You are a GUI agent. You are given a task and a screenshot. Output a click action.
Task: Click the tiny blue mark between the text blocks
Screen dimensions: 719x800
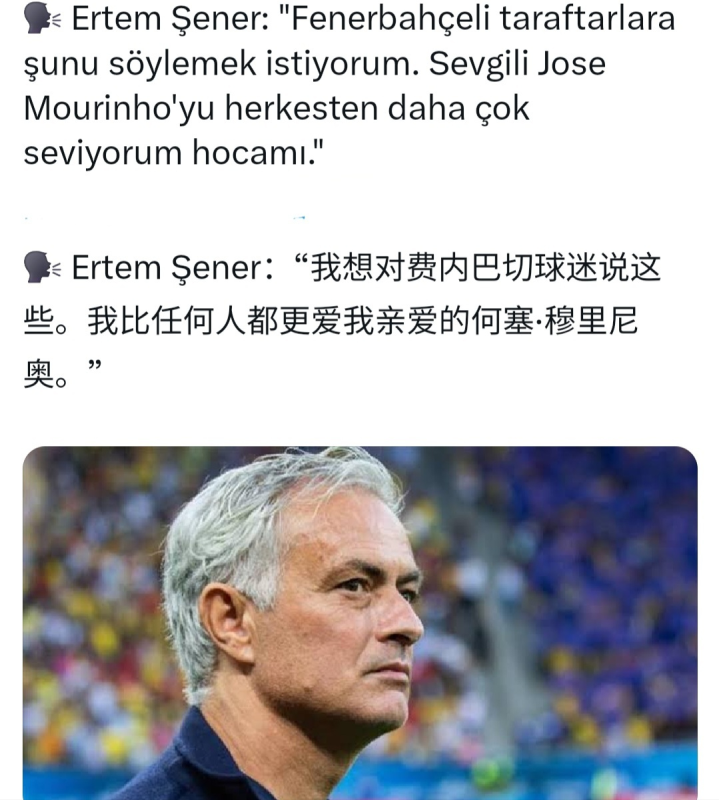point(299,216)
